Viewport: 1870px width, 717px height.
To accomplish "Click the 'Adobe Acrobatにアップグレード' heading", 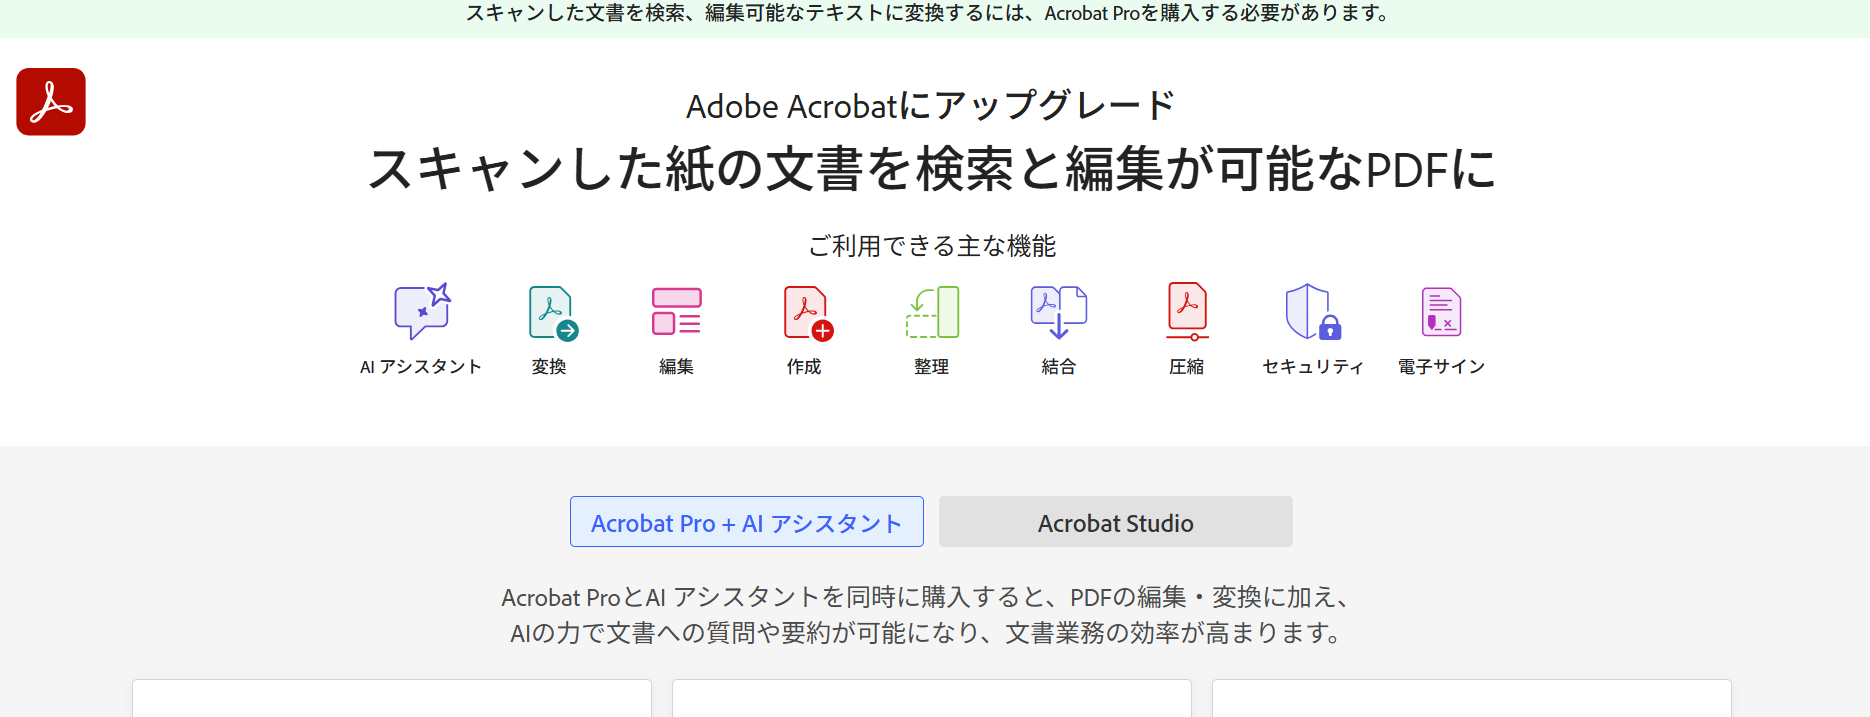I will pyautogui.click(x=930, y=106).
